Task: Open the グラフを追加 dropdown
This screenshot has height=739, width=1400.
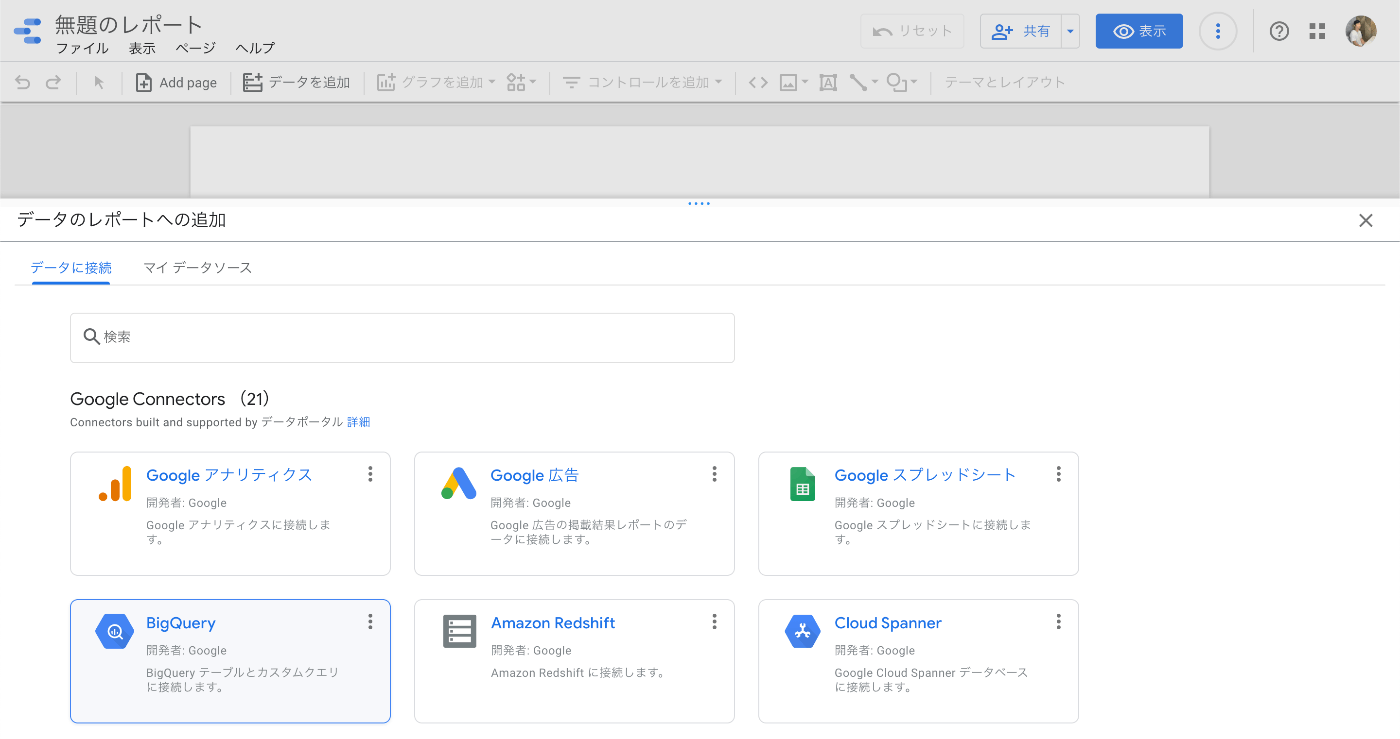Action: [436, 83]
